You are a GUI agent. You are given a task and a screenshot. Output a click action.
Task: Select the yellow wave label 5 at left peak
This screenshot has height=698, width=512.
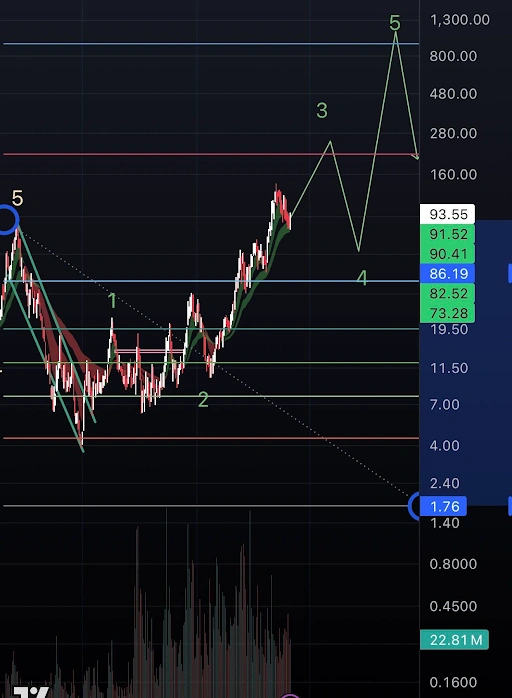(x=17, y=198)
